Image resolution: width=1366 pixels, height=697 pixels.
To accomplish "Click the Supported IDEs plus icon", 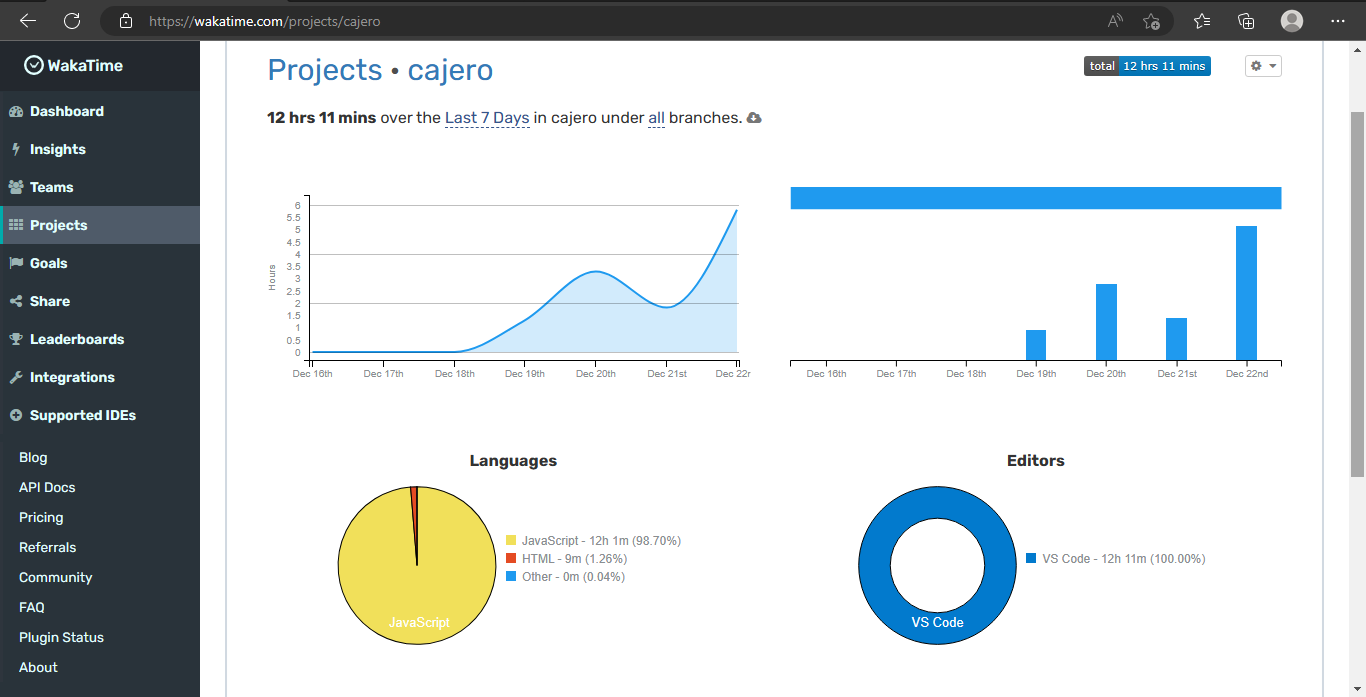I will pyautogui.click(x=16, y=415).
